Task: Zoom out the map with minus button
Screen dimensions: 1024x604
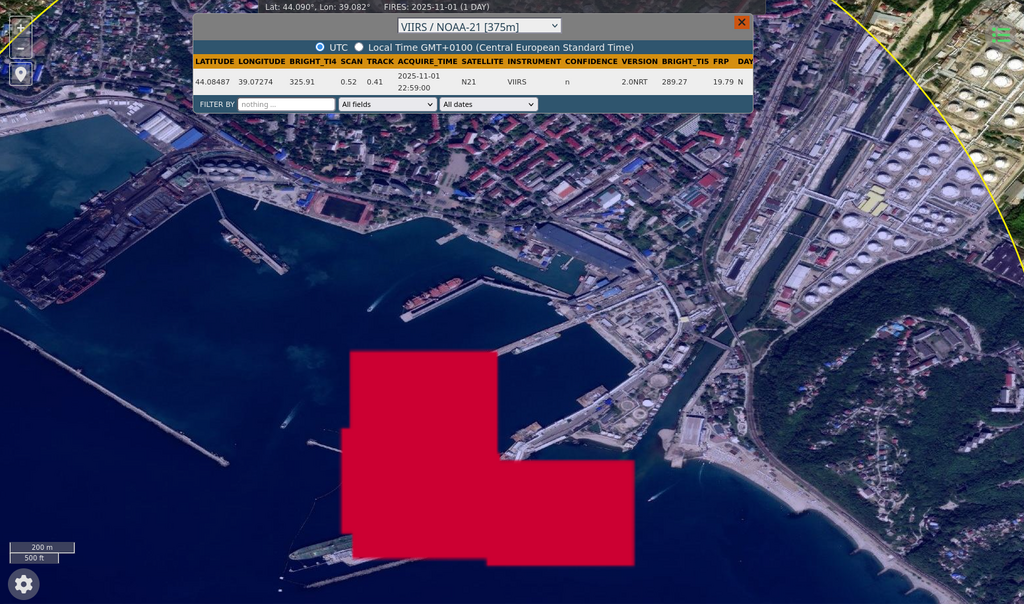Action: (x=20, y=49)
